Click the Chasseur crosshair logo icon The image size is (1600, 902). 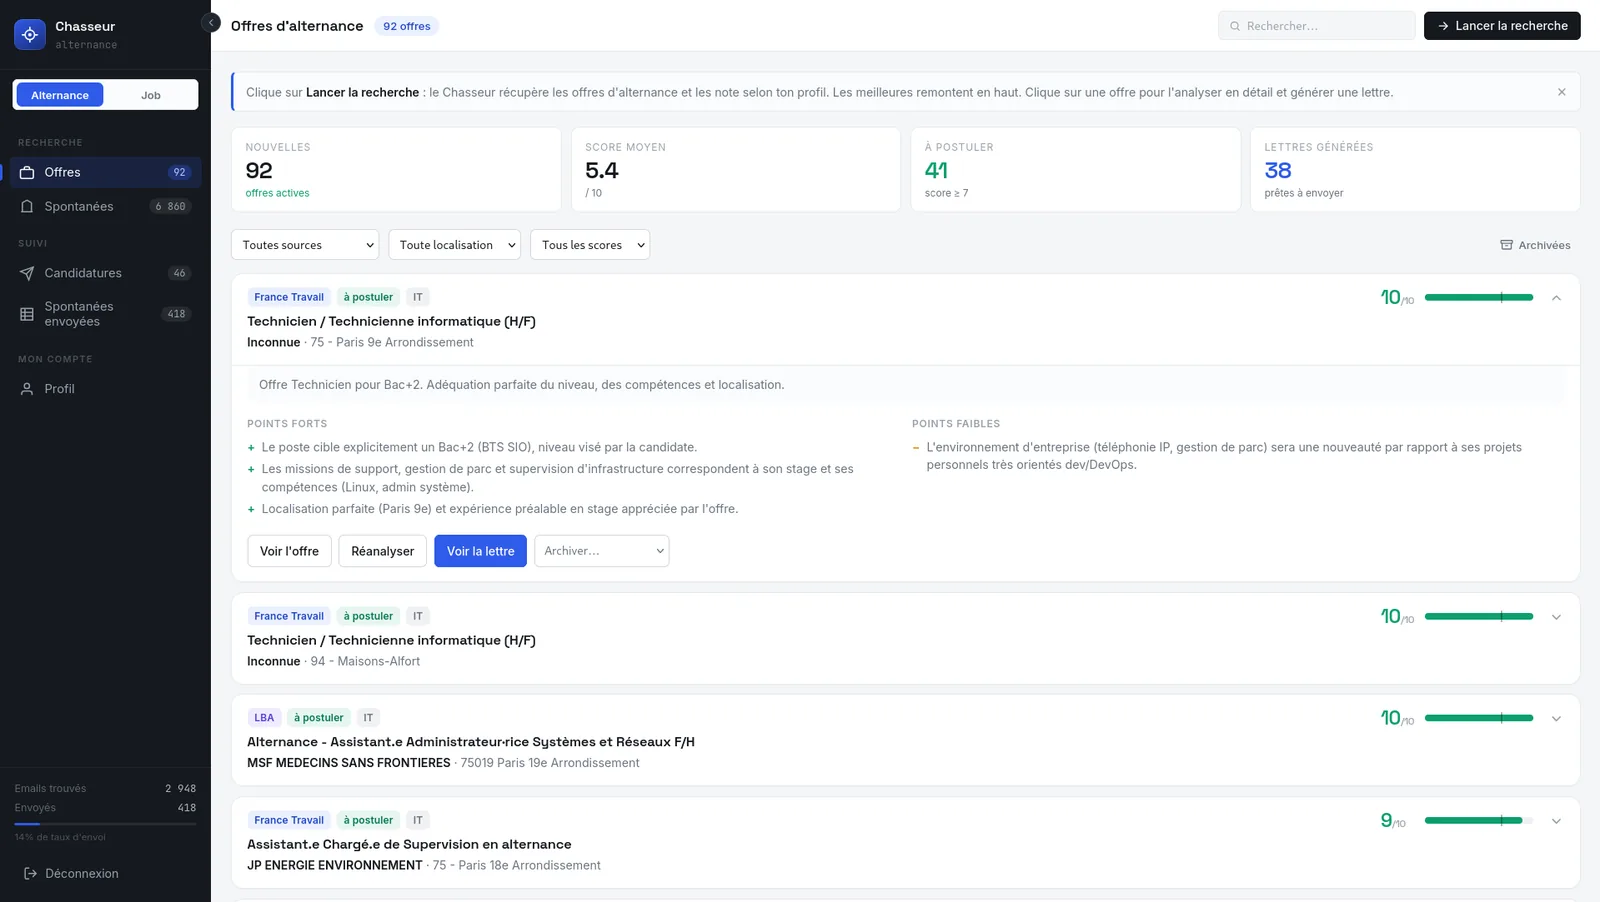coord(30,34)
